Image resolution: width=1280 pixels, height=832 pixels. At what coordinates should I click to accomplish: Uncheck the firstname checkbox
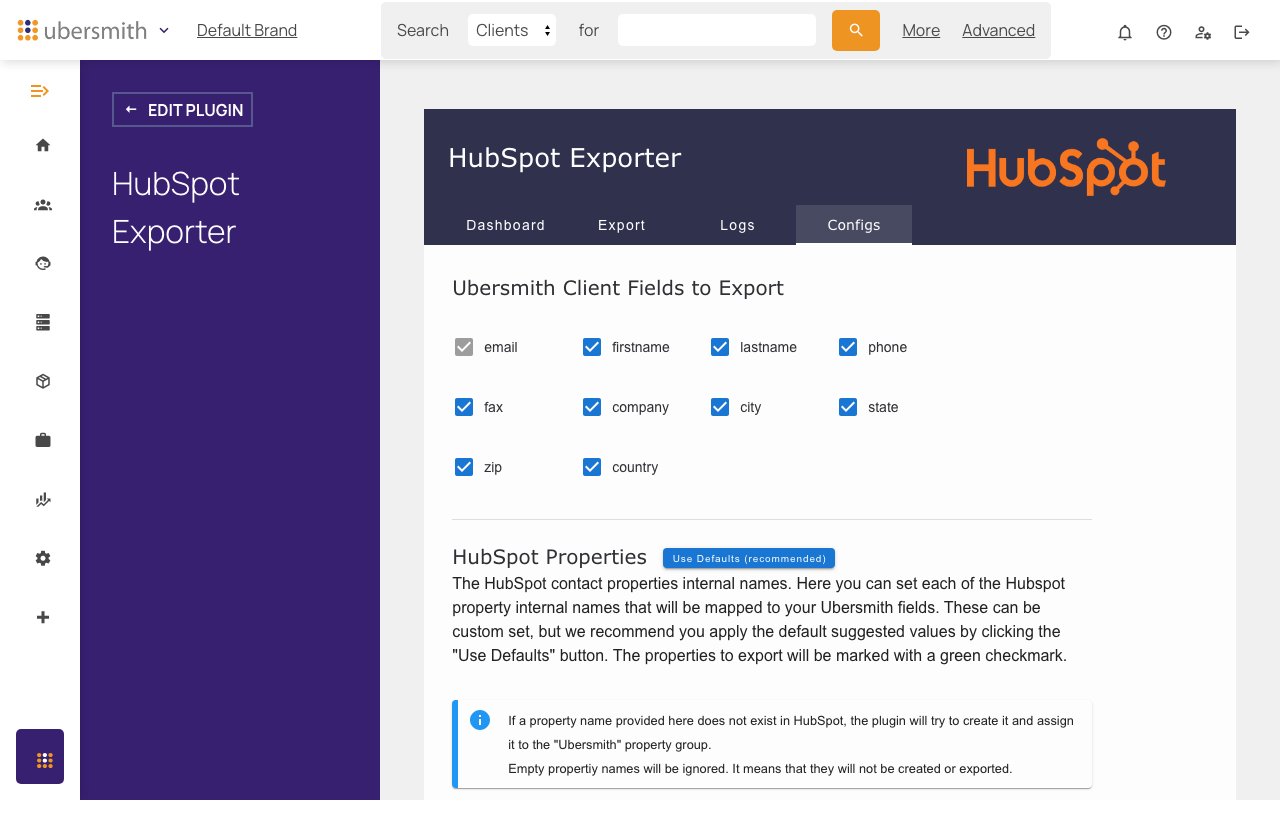592,347
